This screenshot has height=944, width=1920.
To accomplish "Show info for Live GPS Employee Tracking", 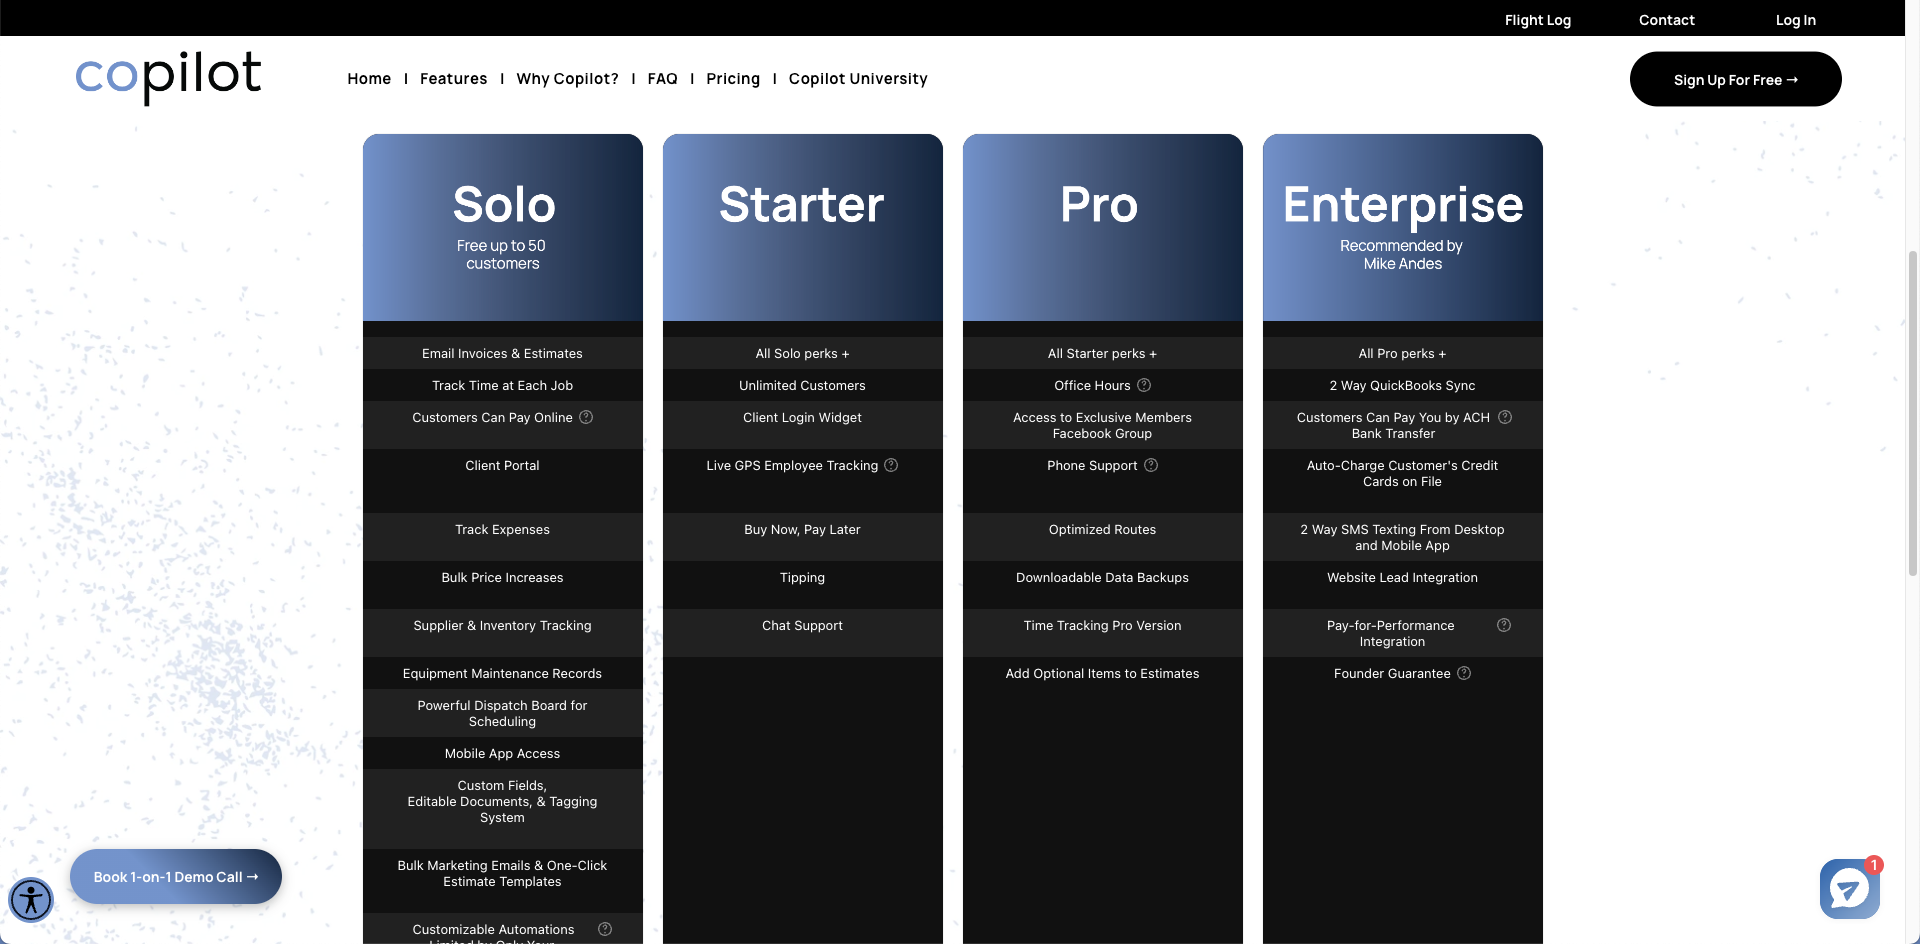I will 891,465.
